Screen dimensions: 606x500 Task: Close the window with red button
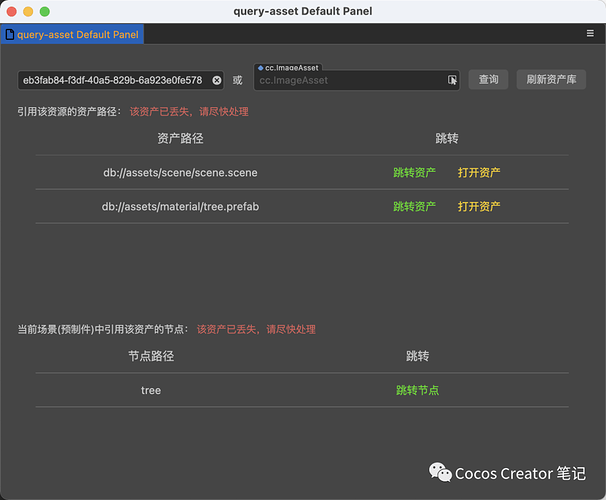click(12, 12)
